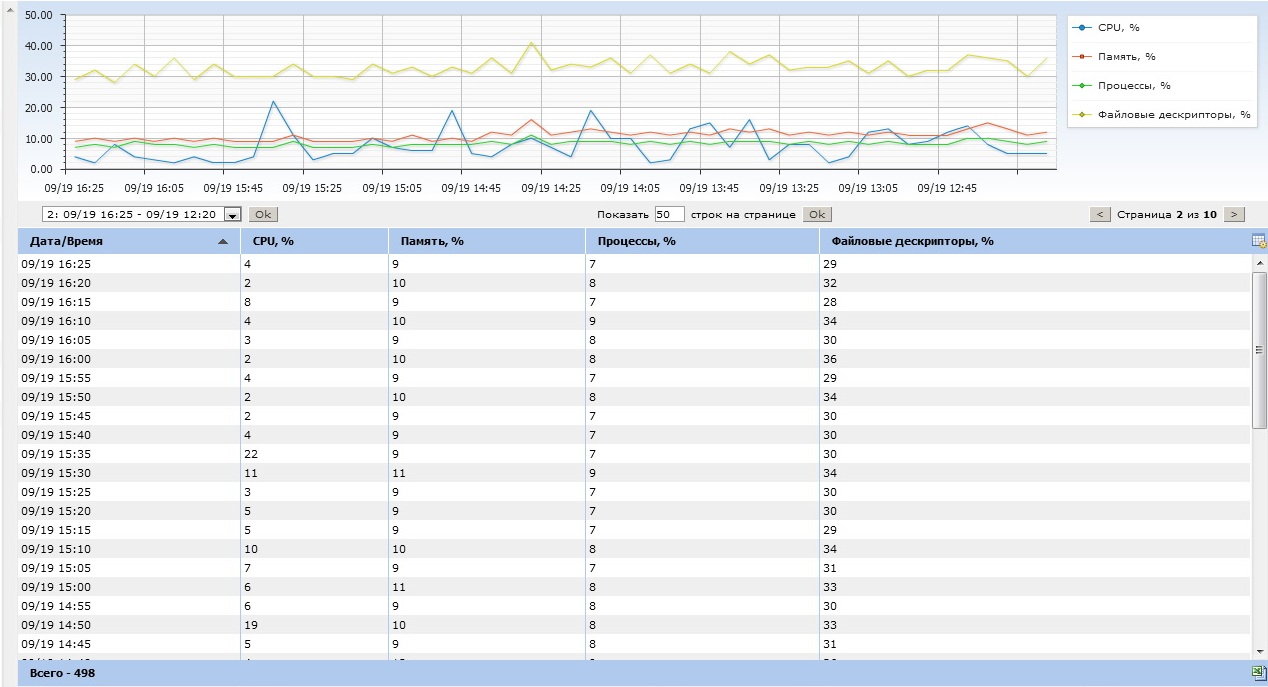
Task: Export the table to Excel
Action: click(x=1258, y=673)
